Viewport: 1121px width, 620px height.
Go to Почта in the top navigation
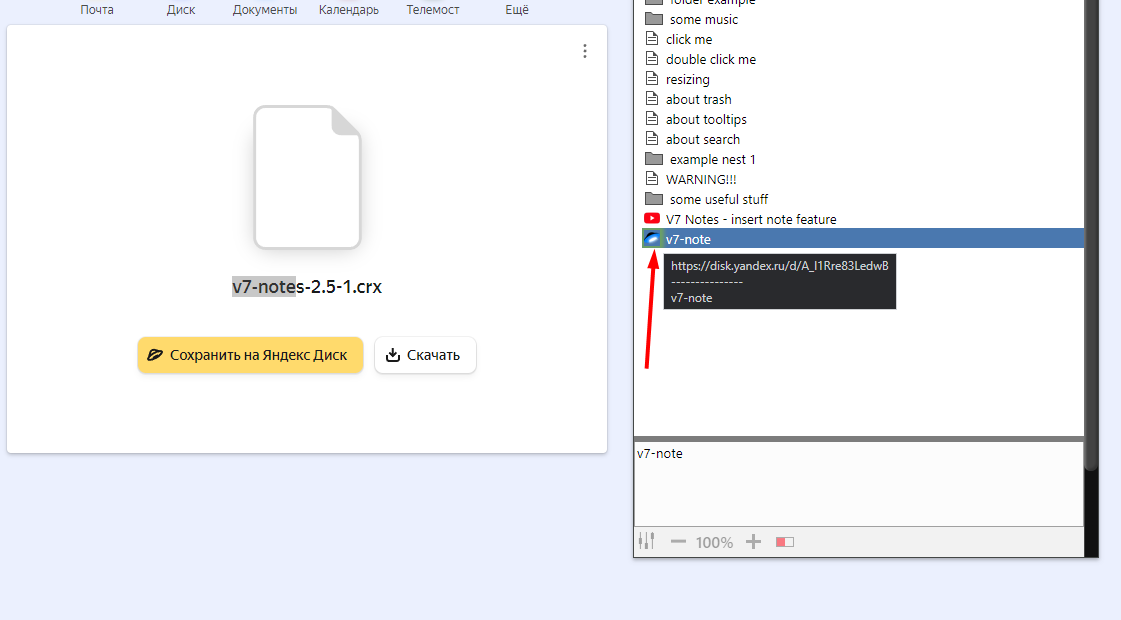(x=97, y=10)
